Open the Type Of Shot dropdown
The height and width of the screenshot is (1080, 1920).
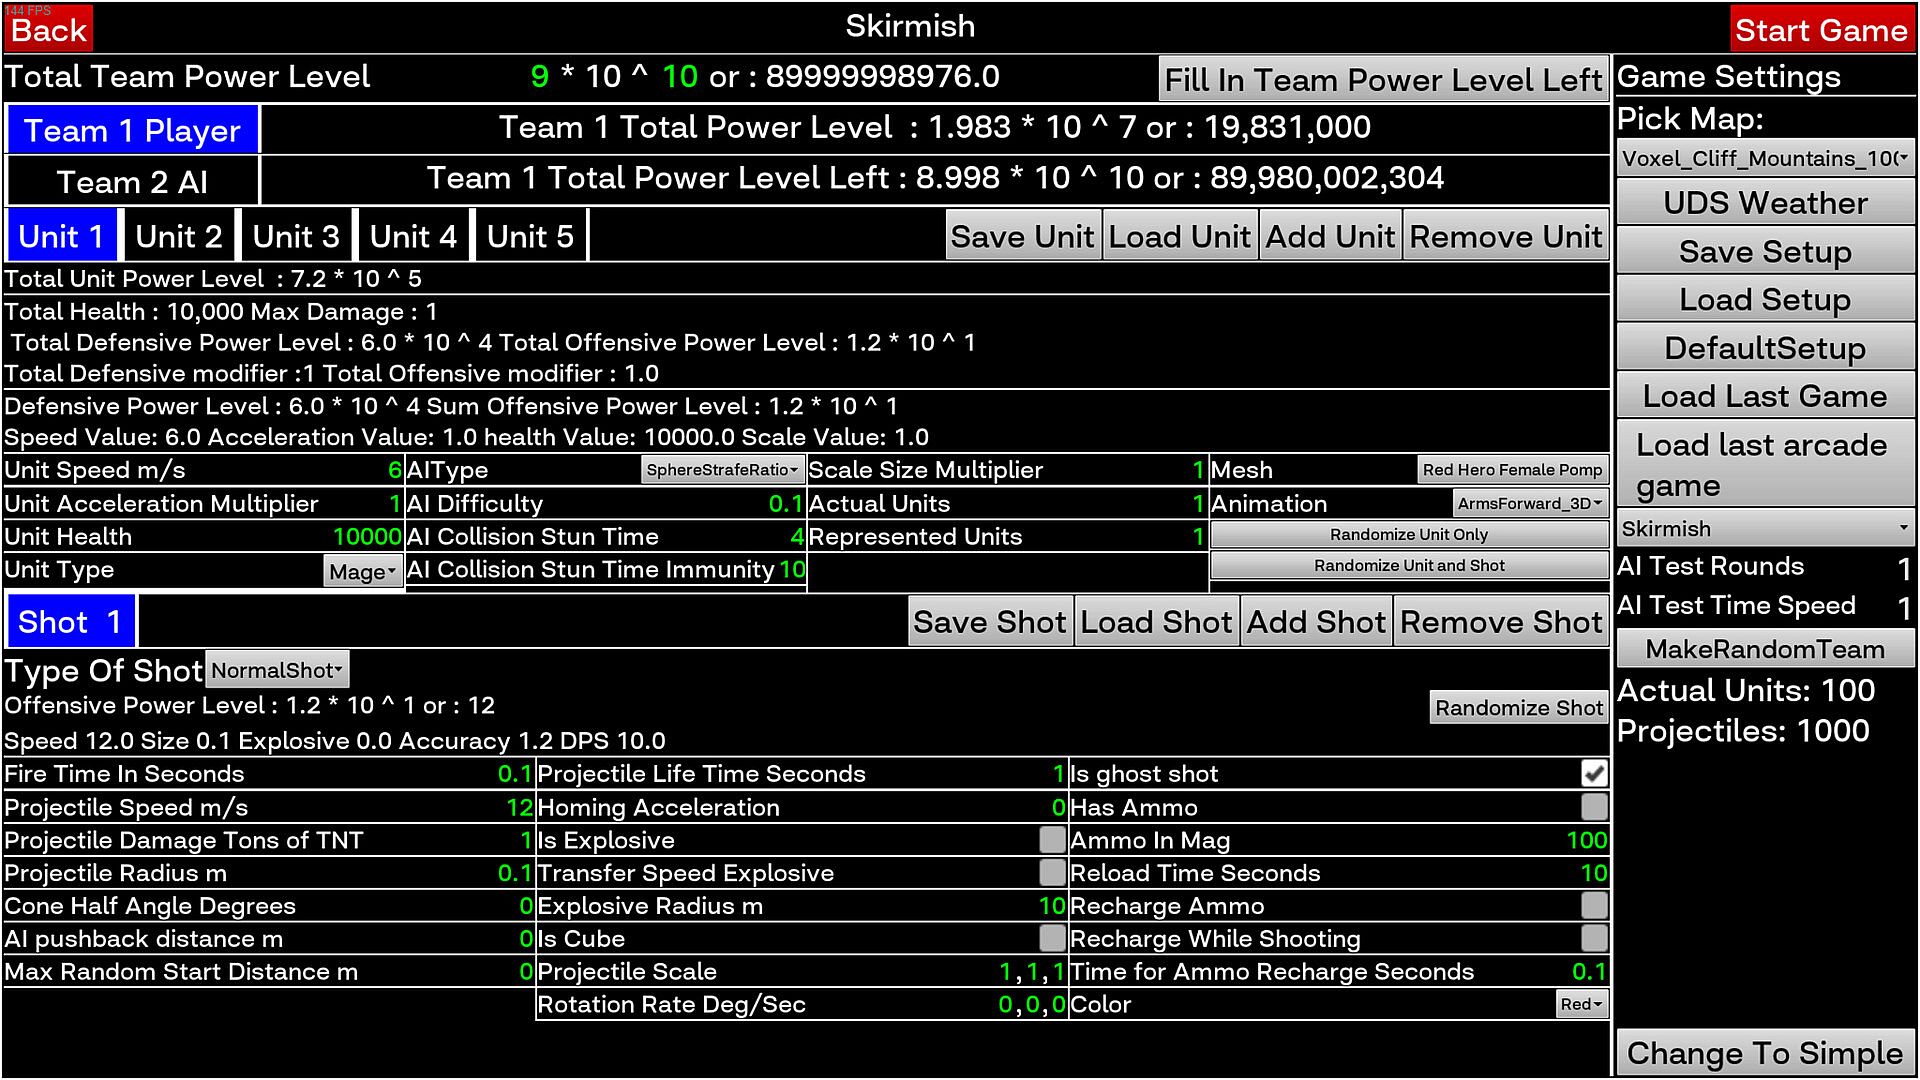(277, 671)
